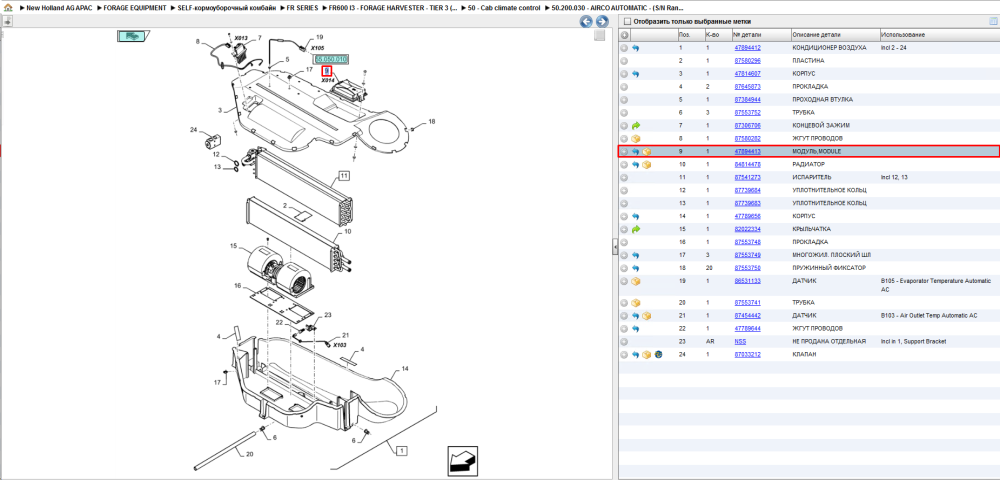Go to the home page icon

pyautogui.click(x=8, y=8)
